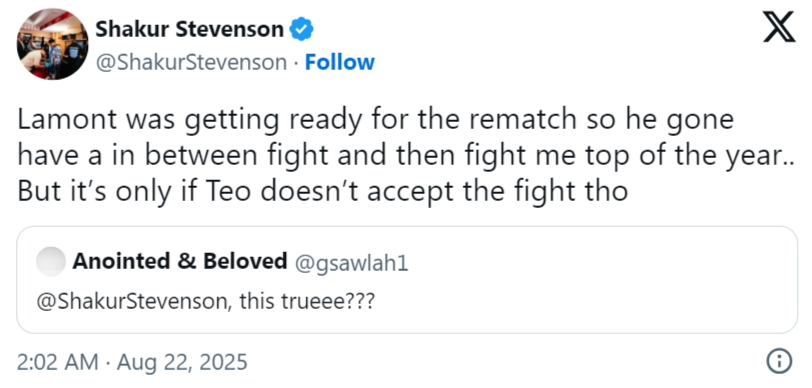Follow Shakur Stevenson
This screenshot has height=388, width=812.
coord(339,62)
